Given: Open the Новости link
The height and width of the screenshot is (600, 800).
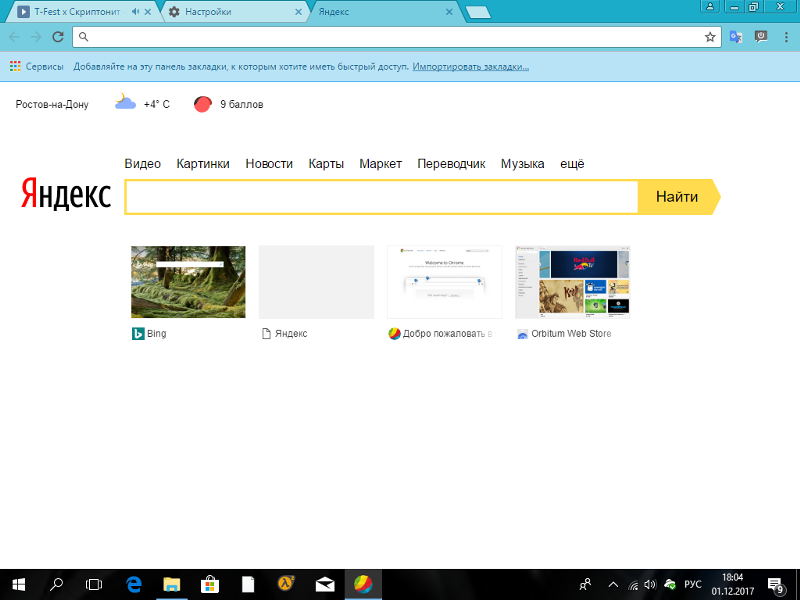Looking at the screenshot, I should (x=269, y=164).
